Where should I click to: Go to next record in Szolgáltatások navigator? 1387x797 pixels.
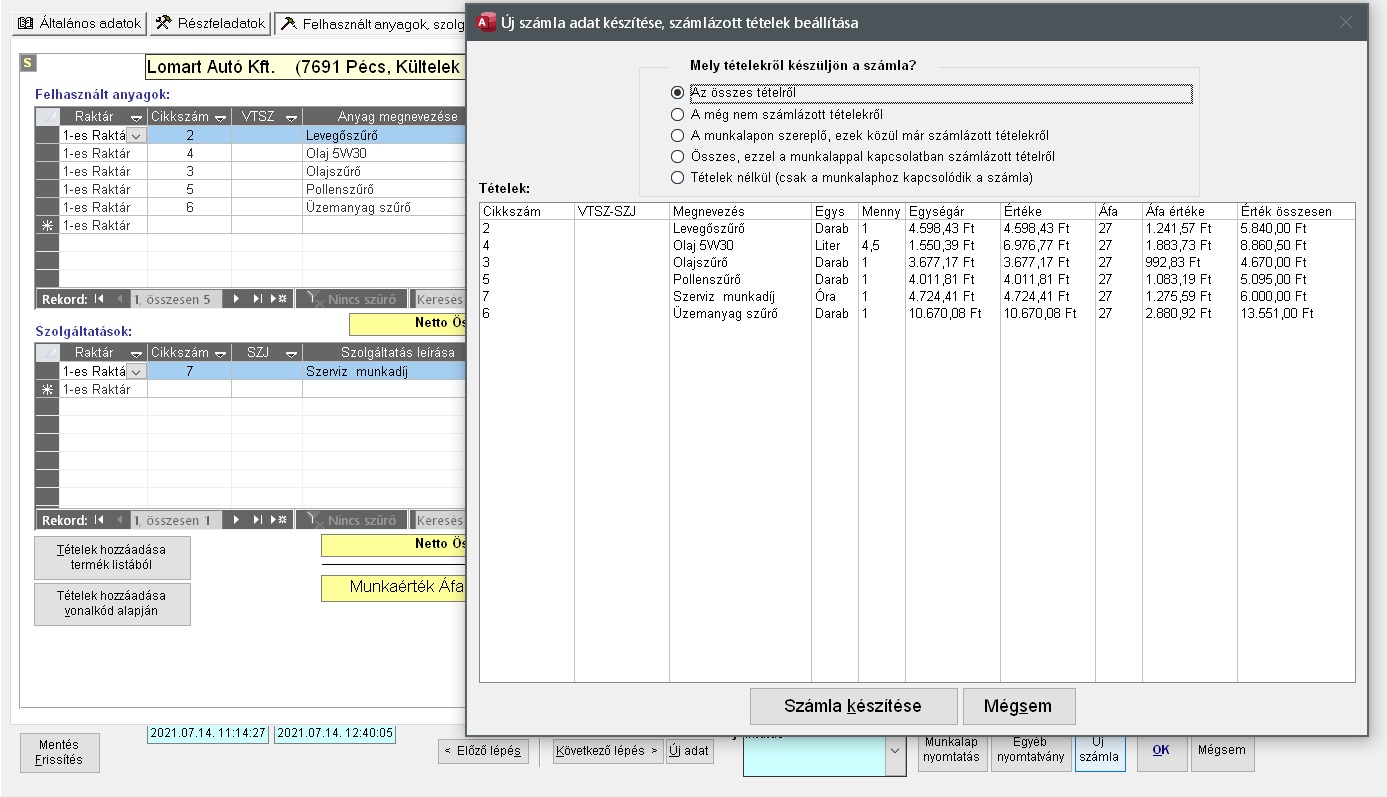coord(236,521)
